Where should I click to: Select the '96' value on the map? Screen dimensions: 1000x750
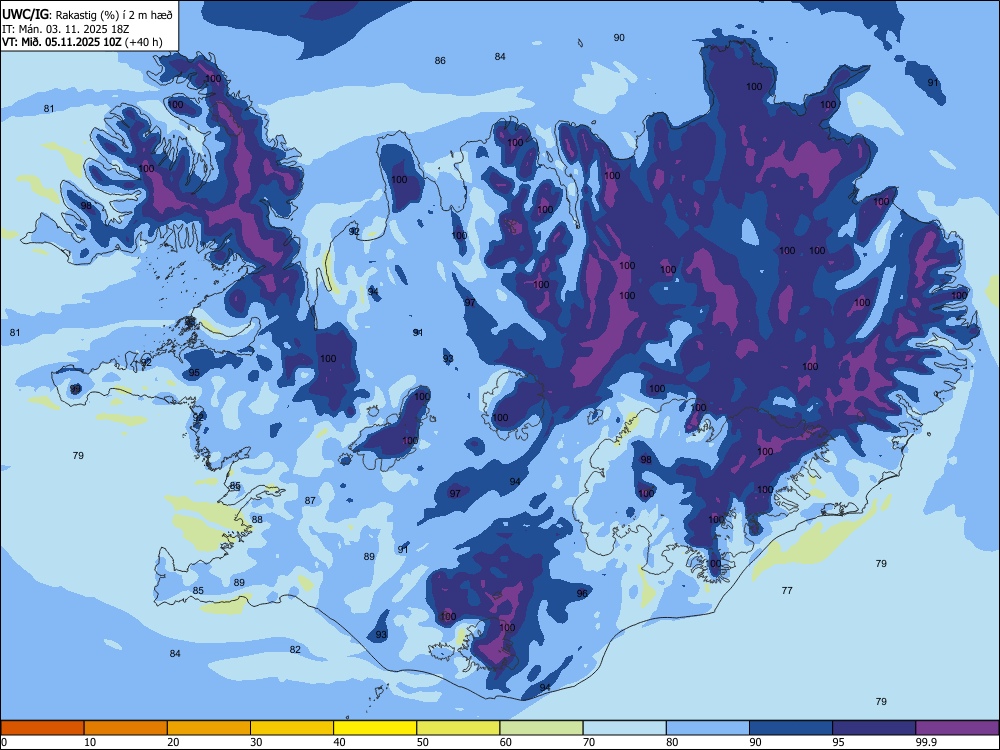[x=582, y=594]
